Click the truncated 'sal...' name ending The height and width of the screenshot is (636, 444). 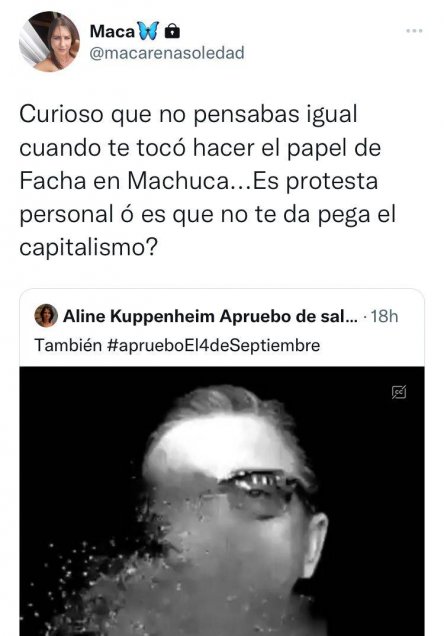(339, 316)
